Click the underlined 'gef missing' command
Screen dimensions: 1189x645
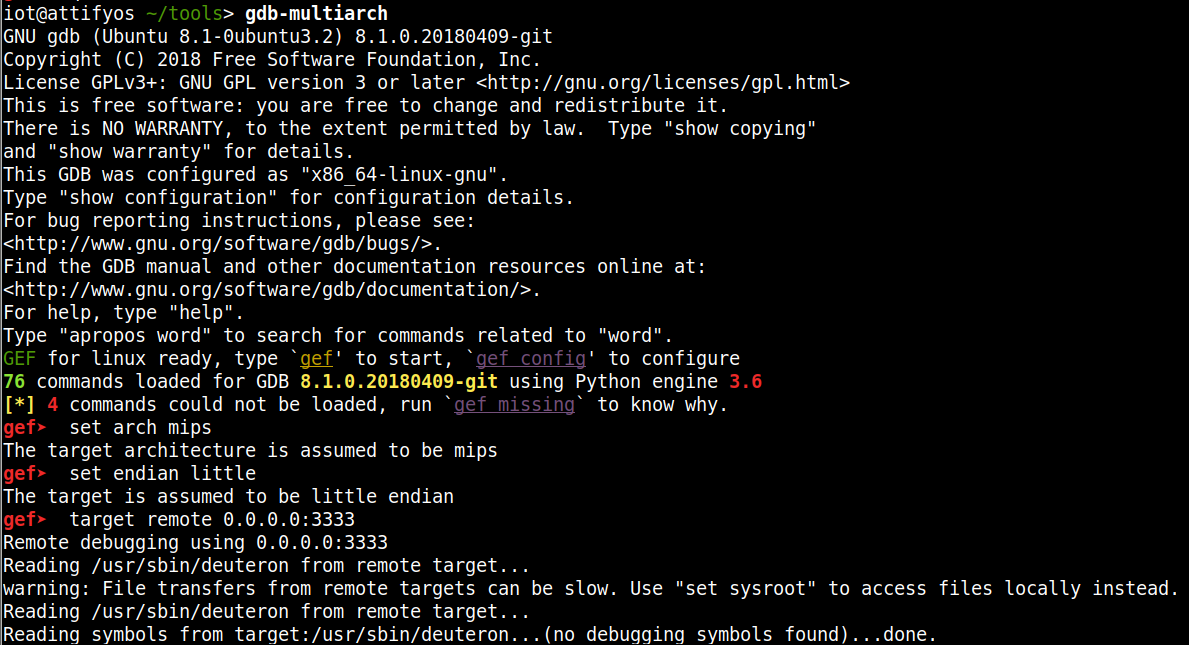pos(514,405)
